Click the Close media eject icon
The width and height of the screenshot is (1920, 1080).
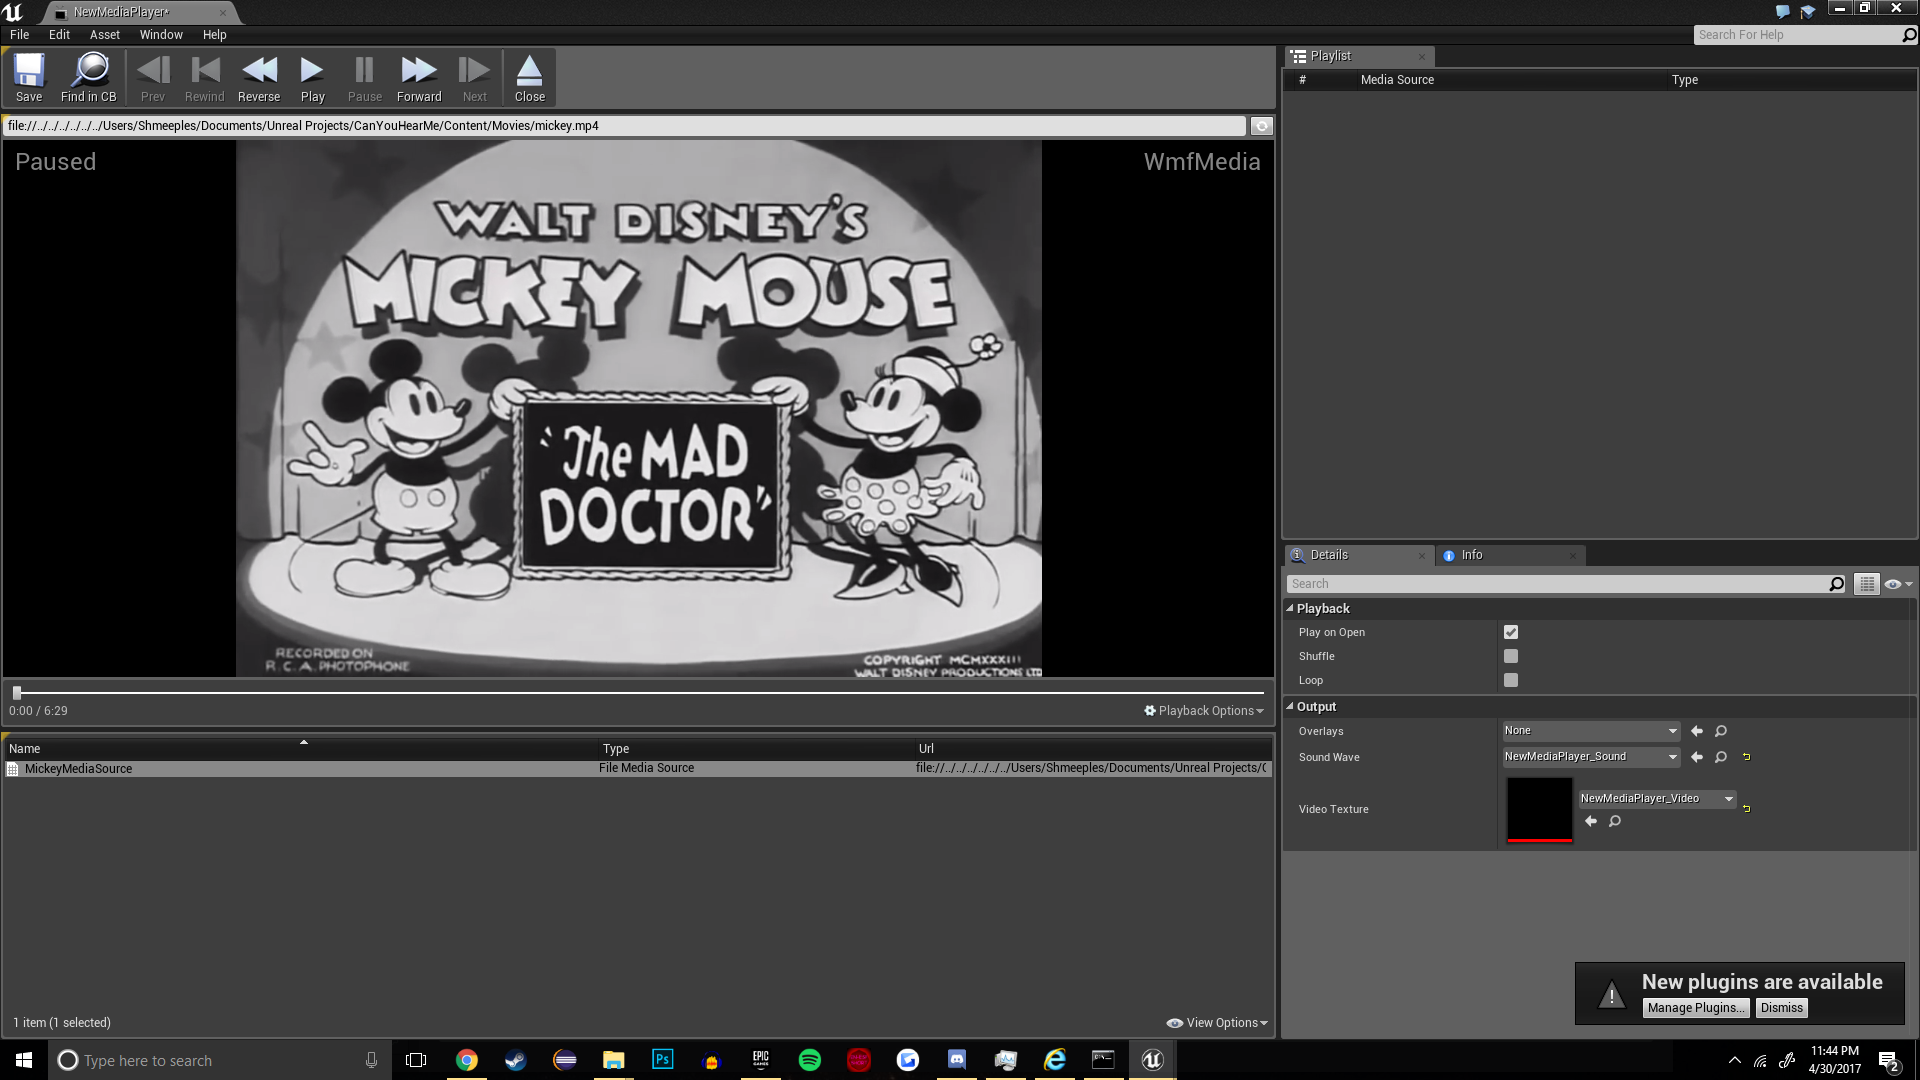click(x=529, y=72)
